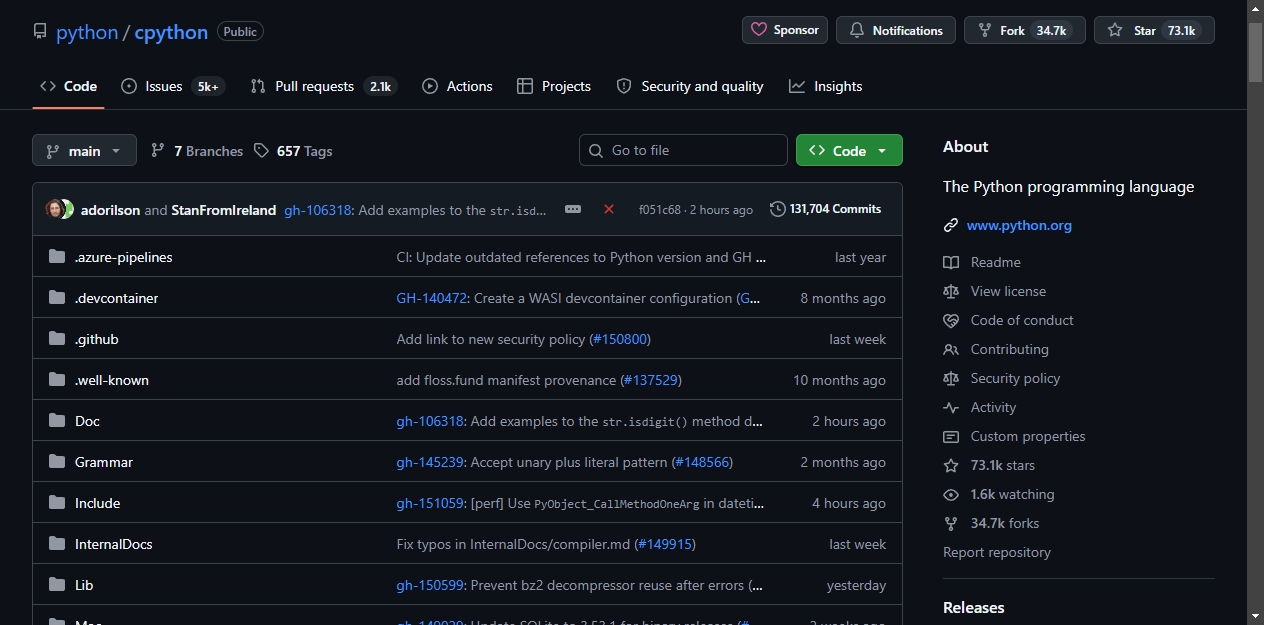Open the gh-106318 link in latest commit bar
The image size is (1264, 625).
tap(318, 210)
